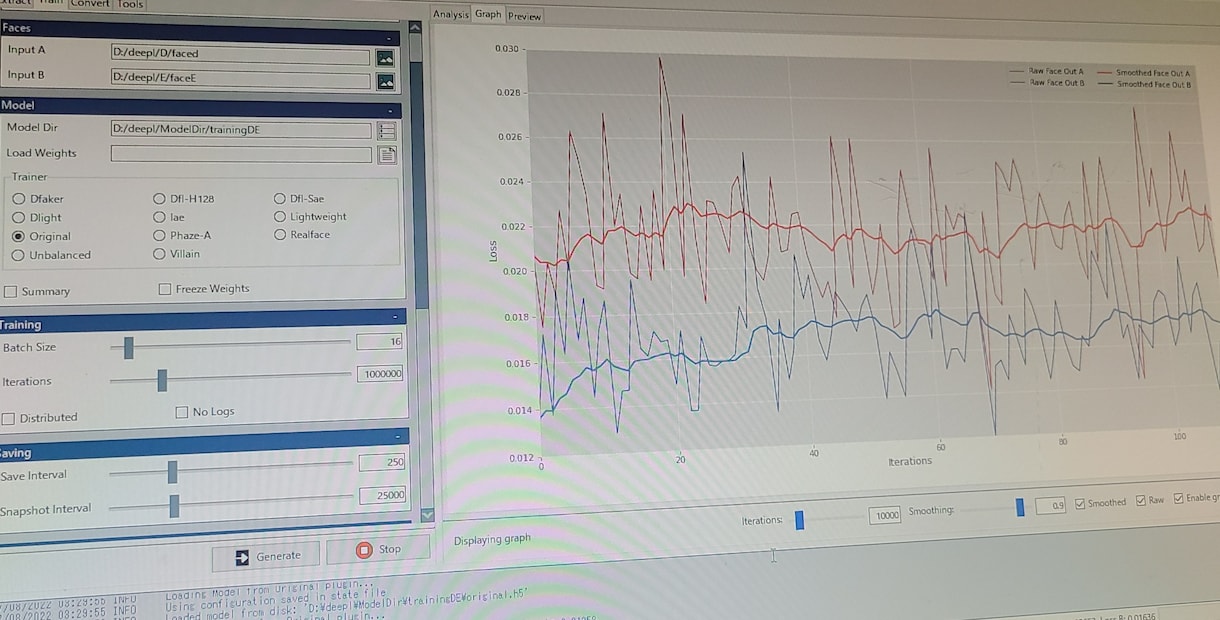
Task: Open the Preview tab
Action: pyautogui.click(x=524, y=16)
